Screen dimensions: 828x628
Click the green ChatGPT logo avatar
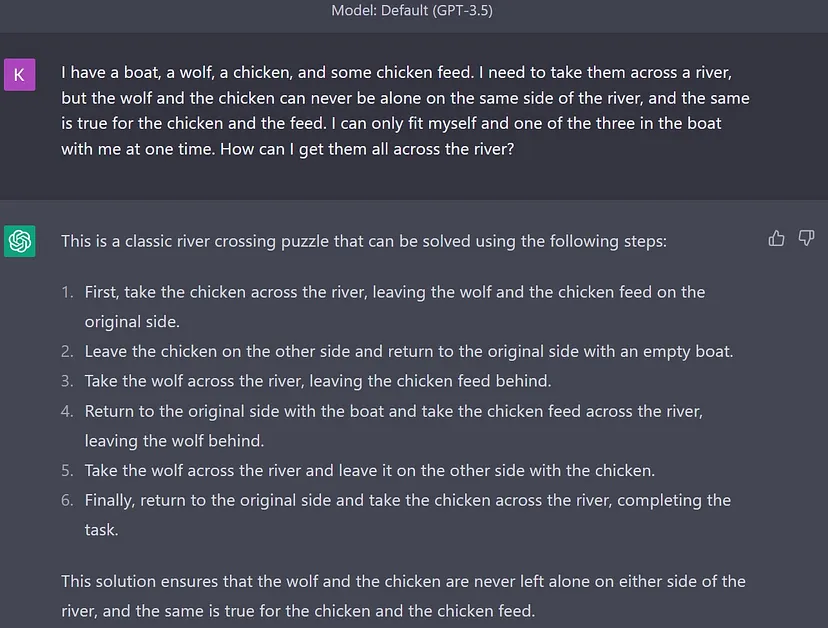click(x=20, y=241)
